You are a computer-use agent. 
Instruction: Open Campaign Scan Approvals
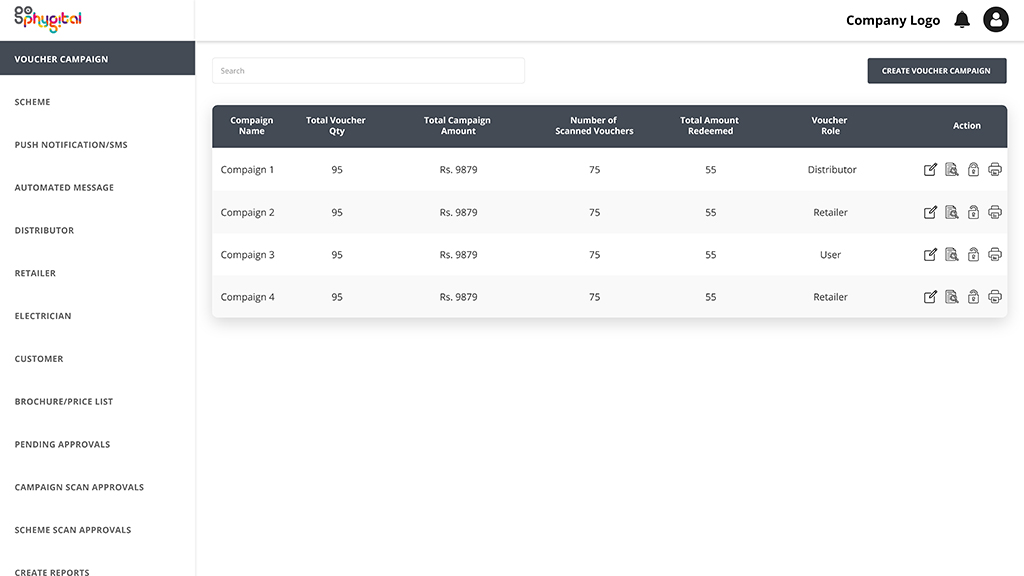pos(79,487)
